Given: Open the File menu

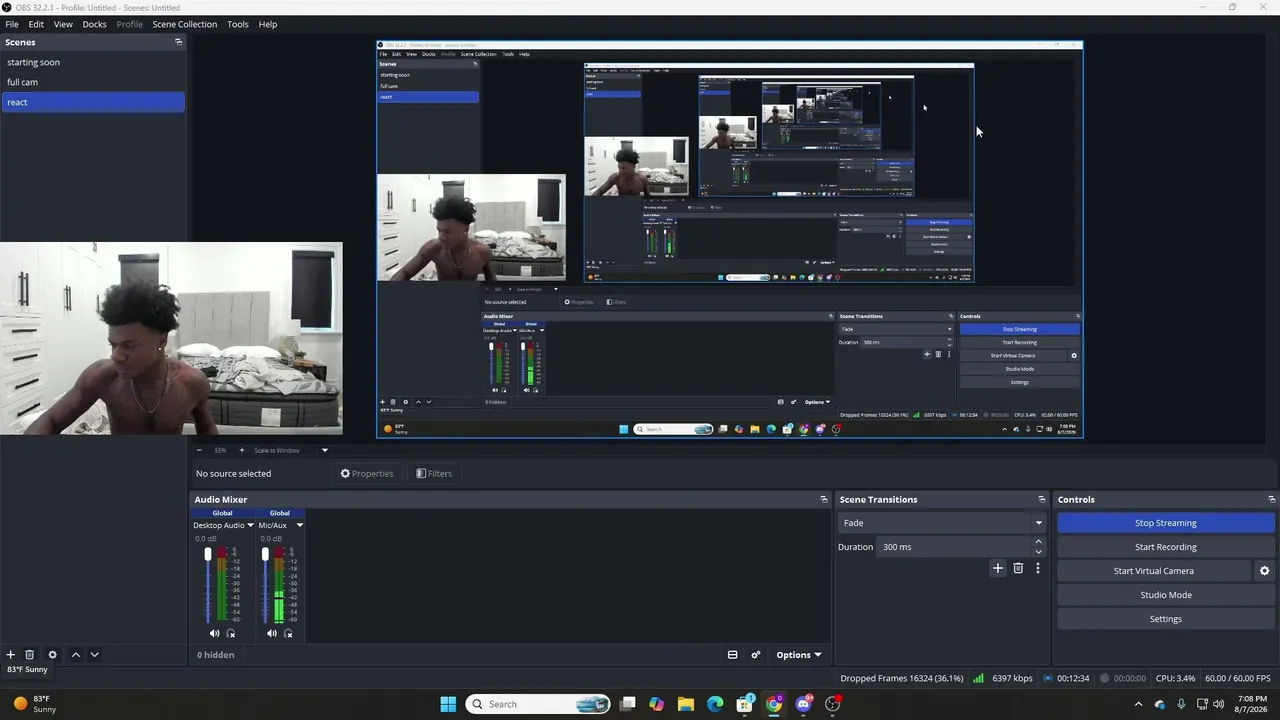Looking at the screenshot, I should [x=12, y=24].
